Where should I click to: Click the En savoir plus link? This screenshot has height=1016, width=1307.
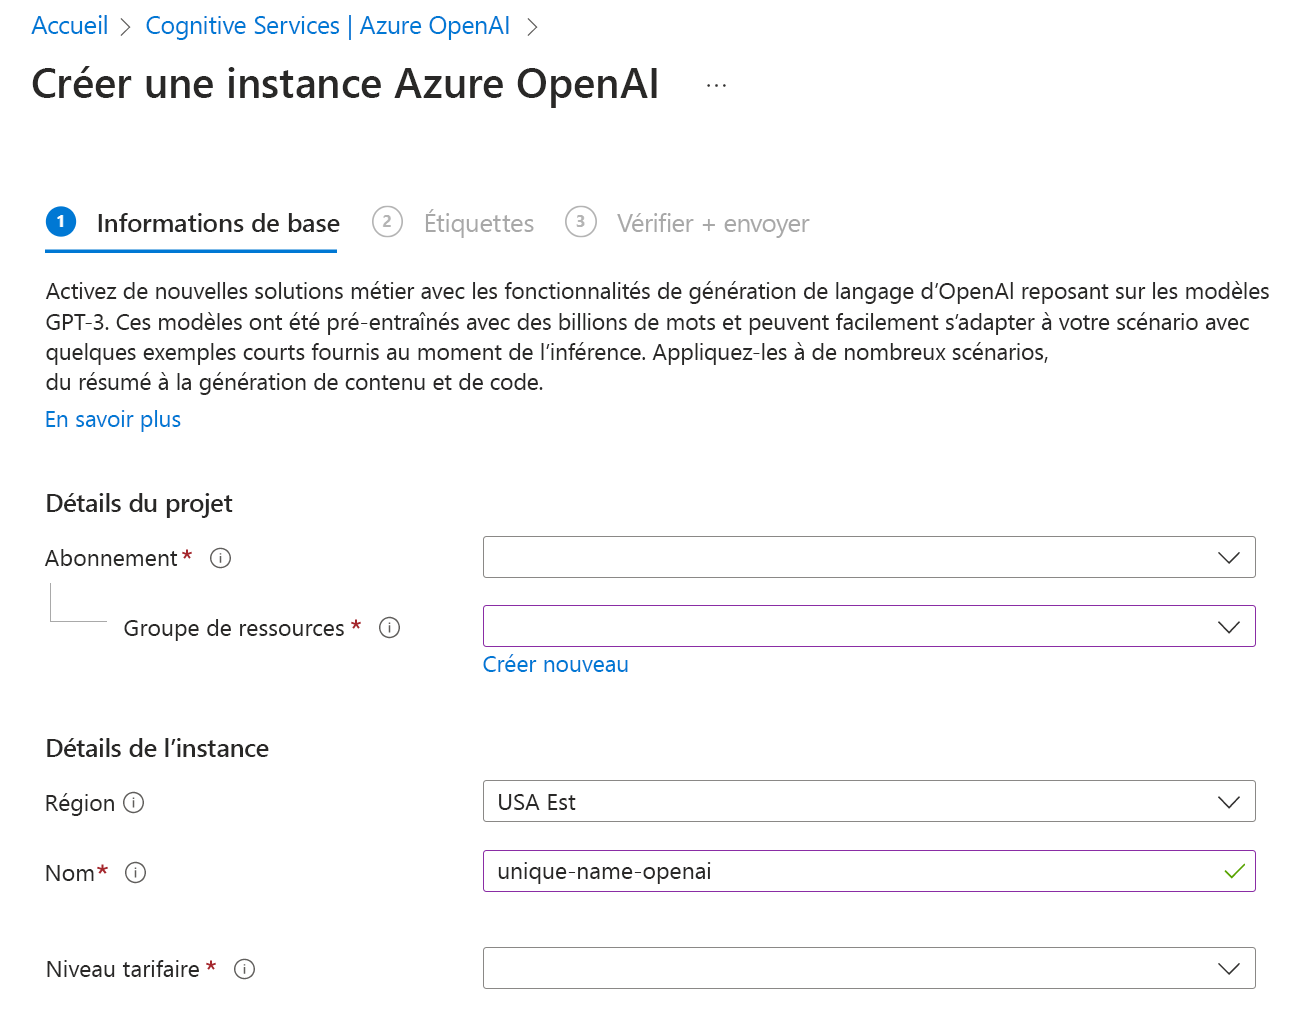113,419
